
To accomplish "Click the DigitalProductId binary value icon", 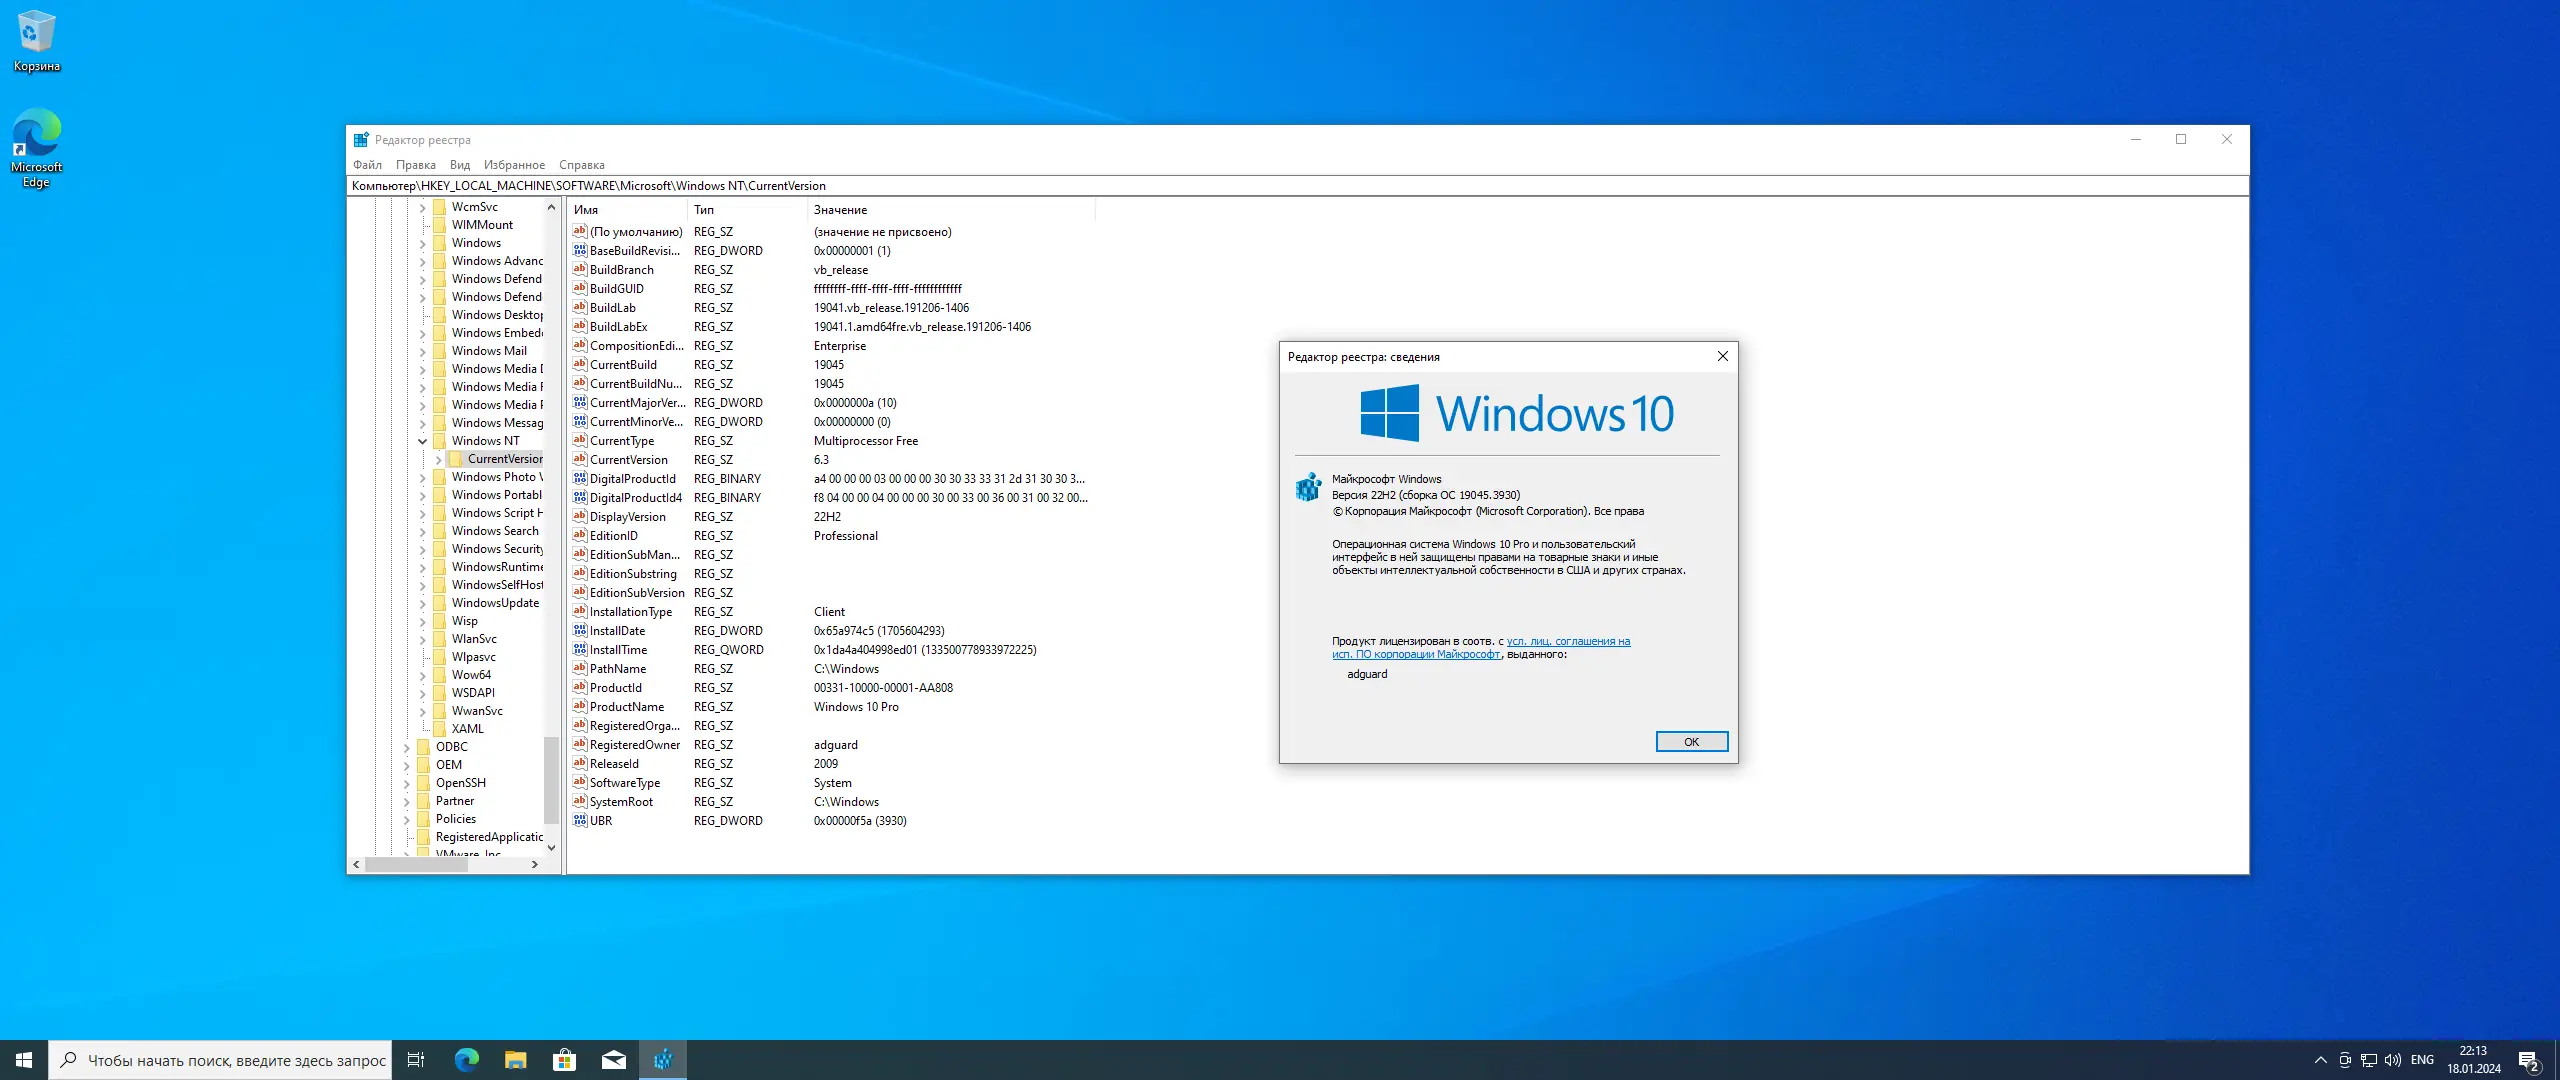I will [579, 478].
